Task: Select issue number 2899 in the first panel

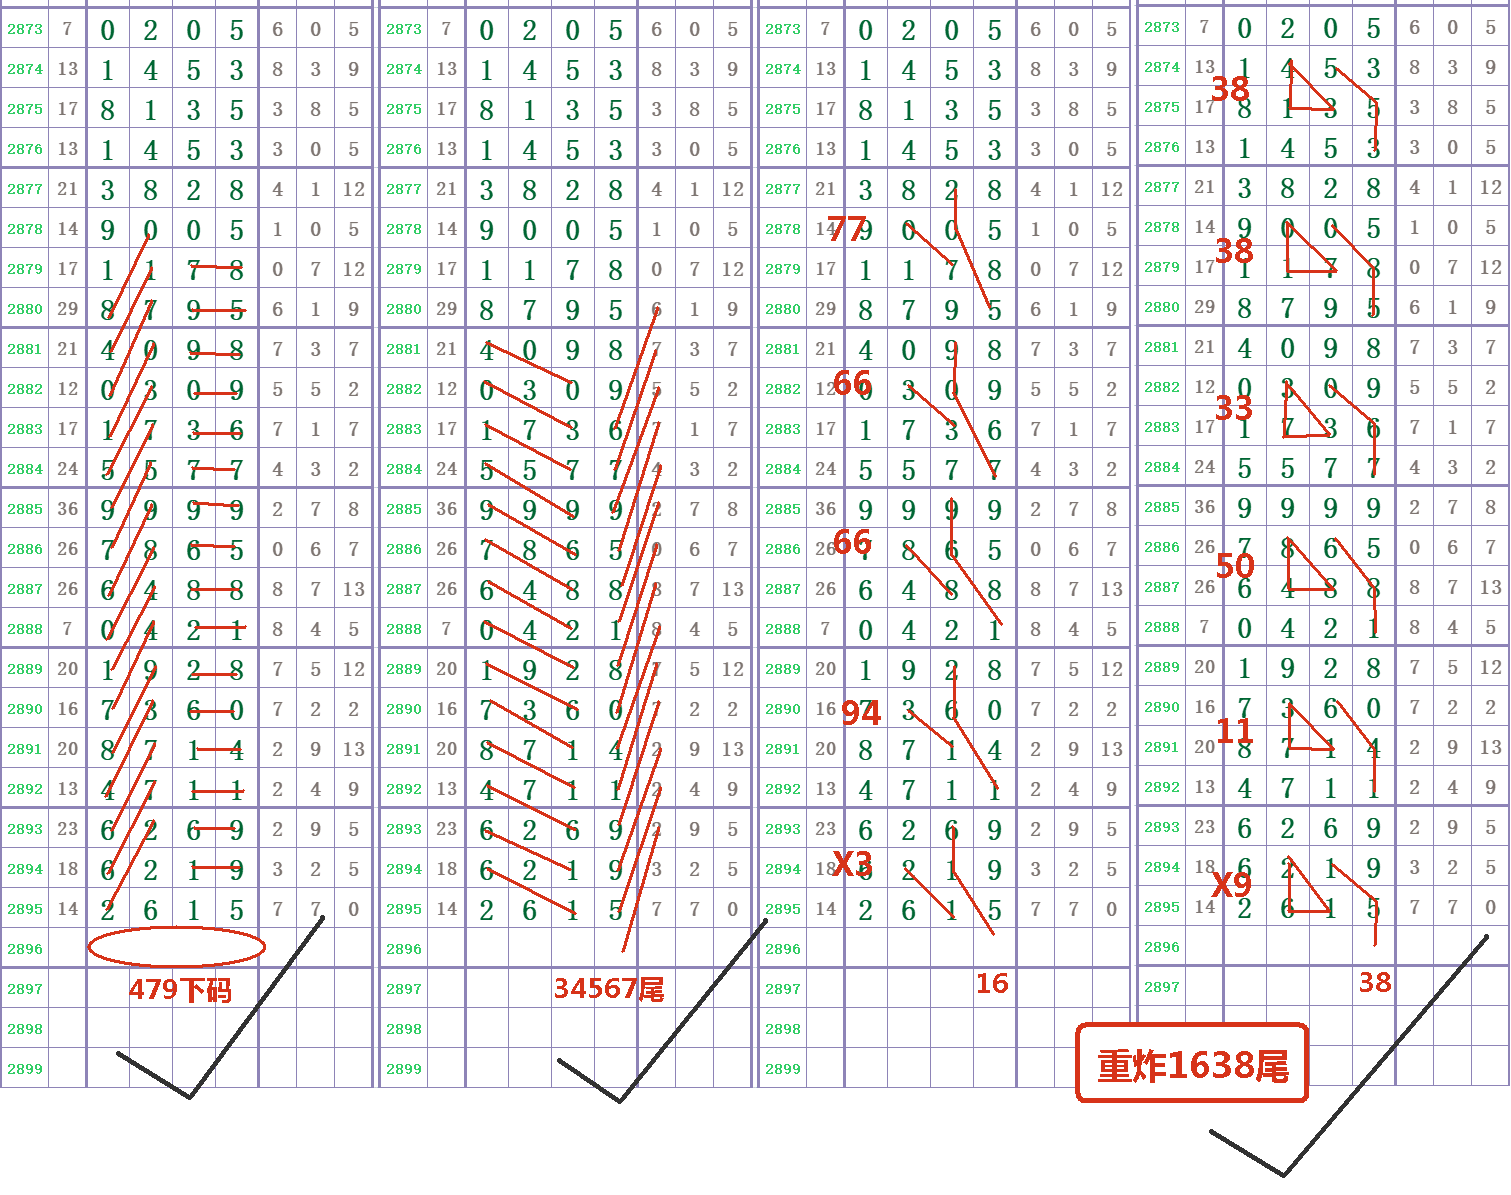Action: point(25,1069)
